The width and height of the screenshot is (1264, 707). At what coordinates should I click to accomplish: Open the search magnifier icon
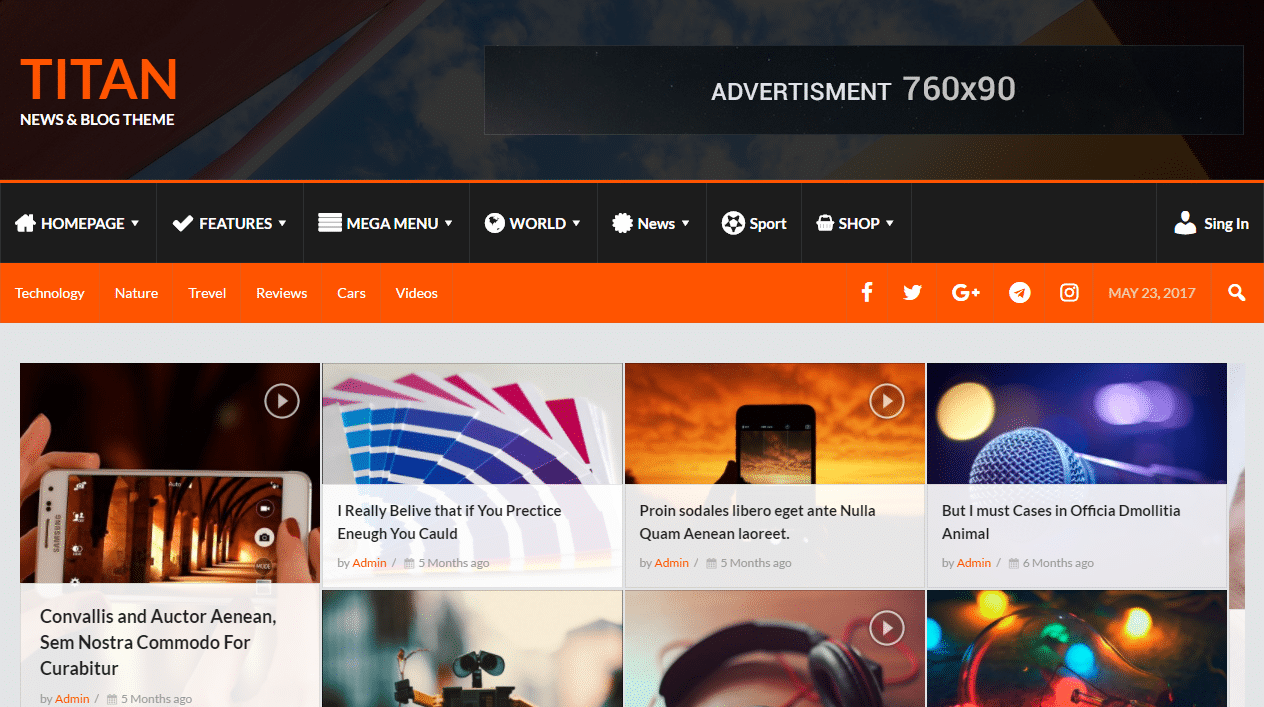click(x=1237, y=293)
